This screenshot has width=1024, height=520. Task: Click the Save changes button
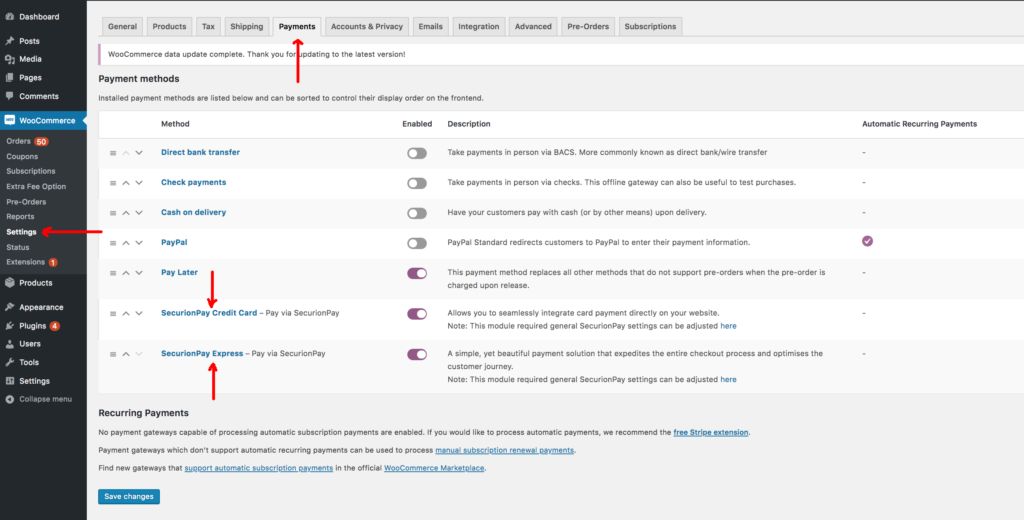pos(129,496)
